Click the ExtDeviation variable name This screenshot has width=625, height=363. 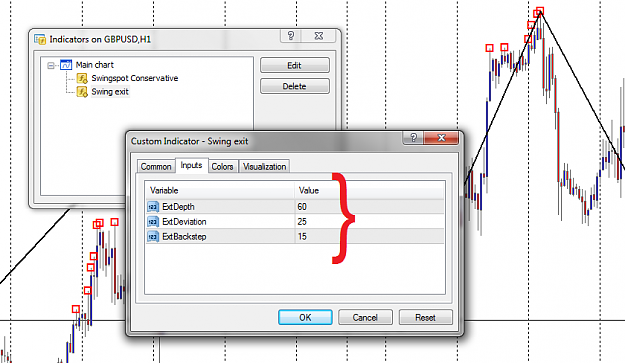pyautogui.click(x=184, y=222)
